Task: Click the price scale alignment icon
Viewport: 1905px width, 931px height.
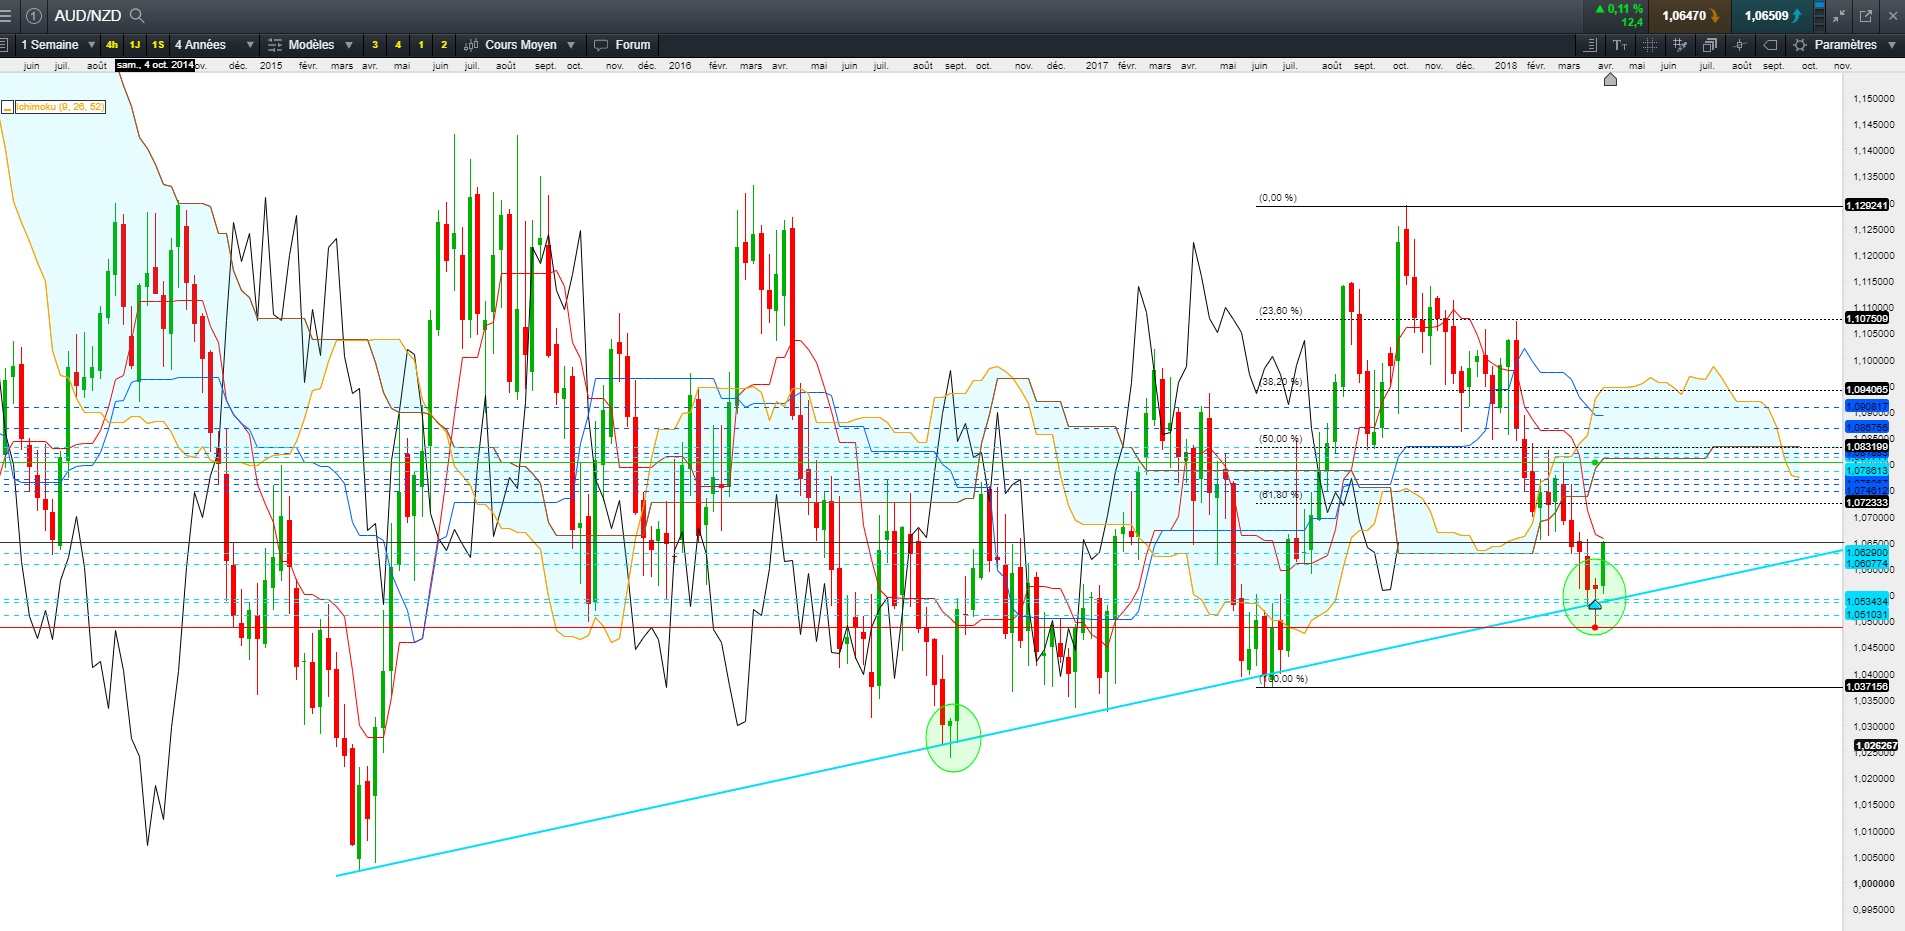Action: tap(1590, 45)
